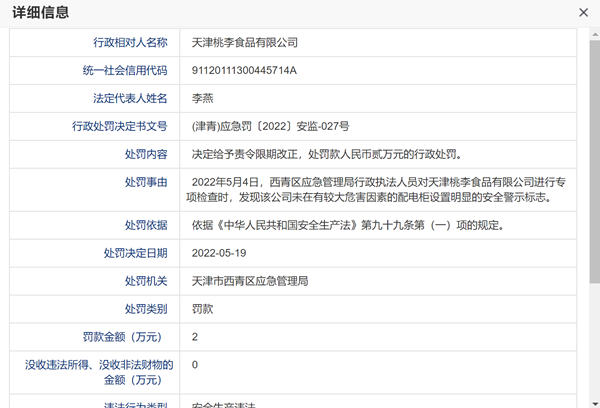Click label 没收违法所得、没收非法财物的金额
This screenshot has height=408, width=600.
(x=99, y=372)
